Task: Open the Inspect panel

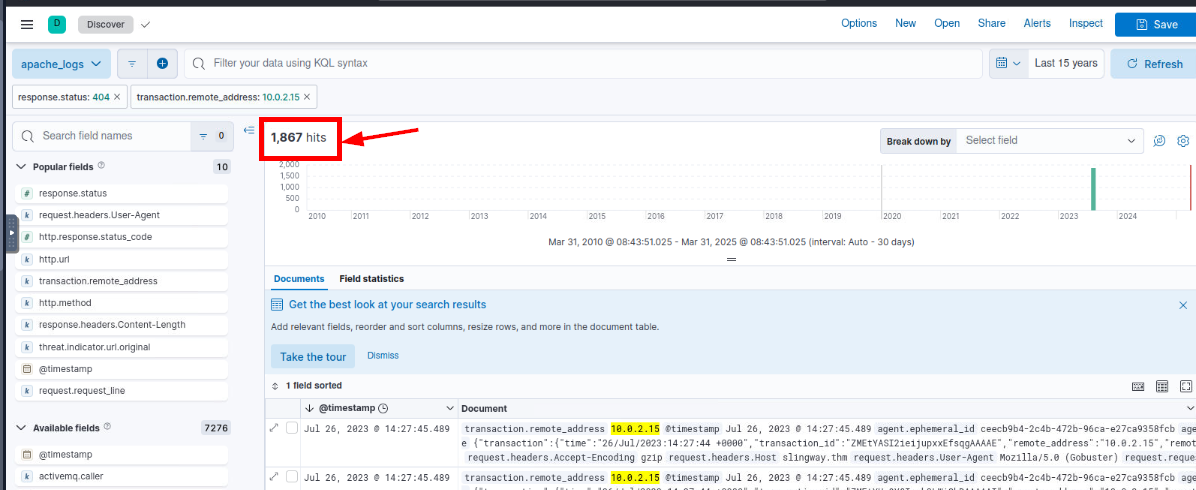Action: click(1085, 24)
